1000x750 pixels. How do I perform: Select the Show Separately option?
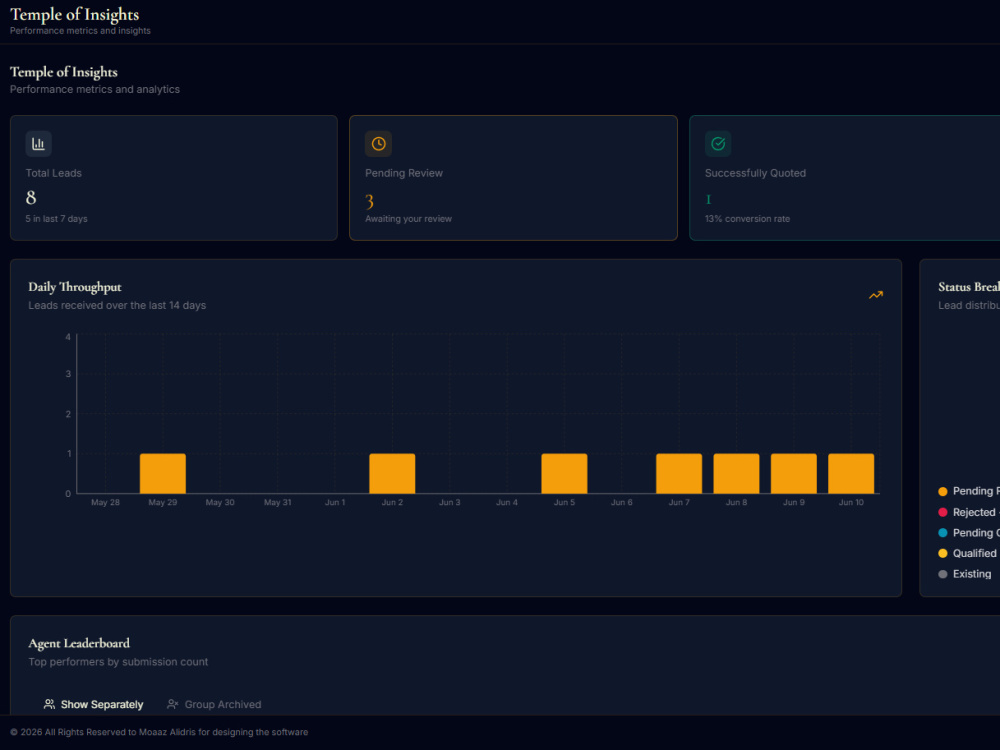click(93, 704)
